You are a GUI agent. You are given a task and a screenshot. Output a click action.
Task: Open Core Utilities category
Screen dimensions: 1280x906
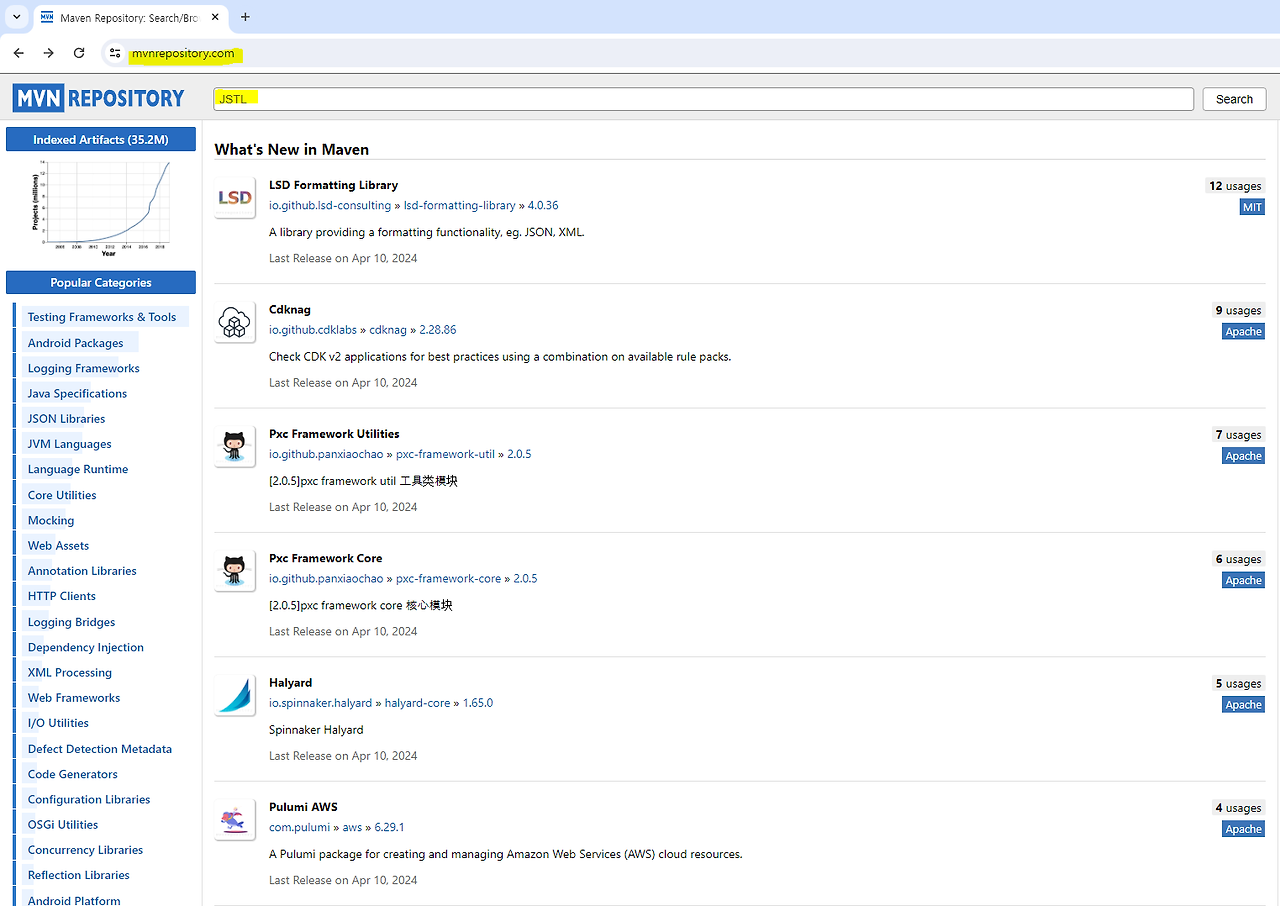click(x=62, y=495)
